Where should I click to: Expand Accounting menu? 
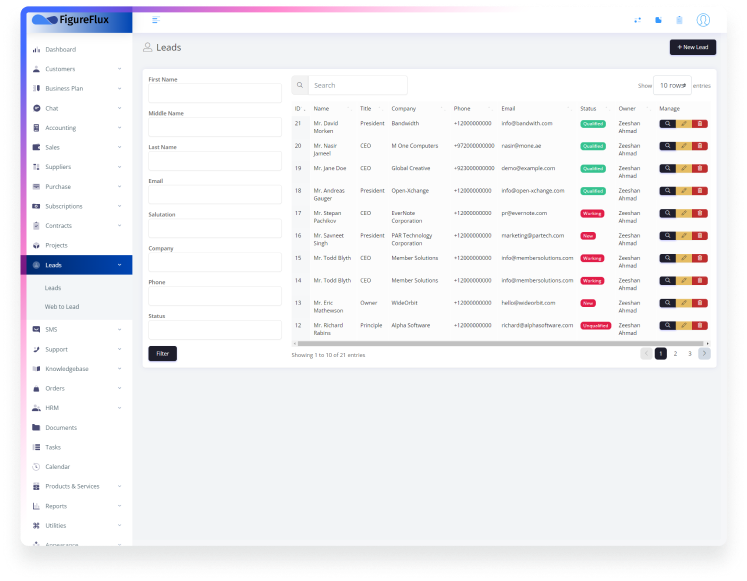point(76,128)
